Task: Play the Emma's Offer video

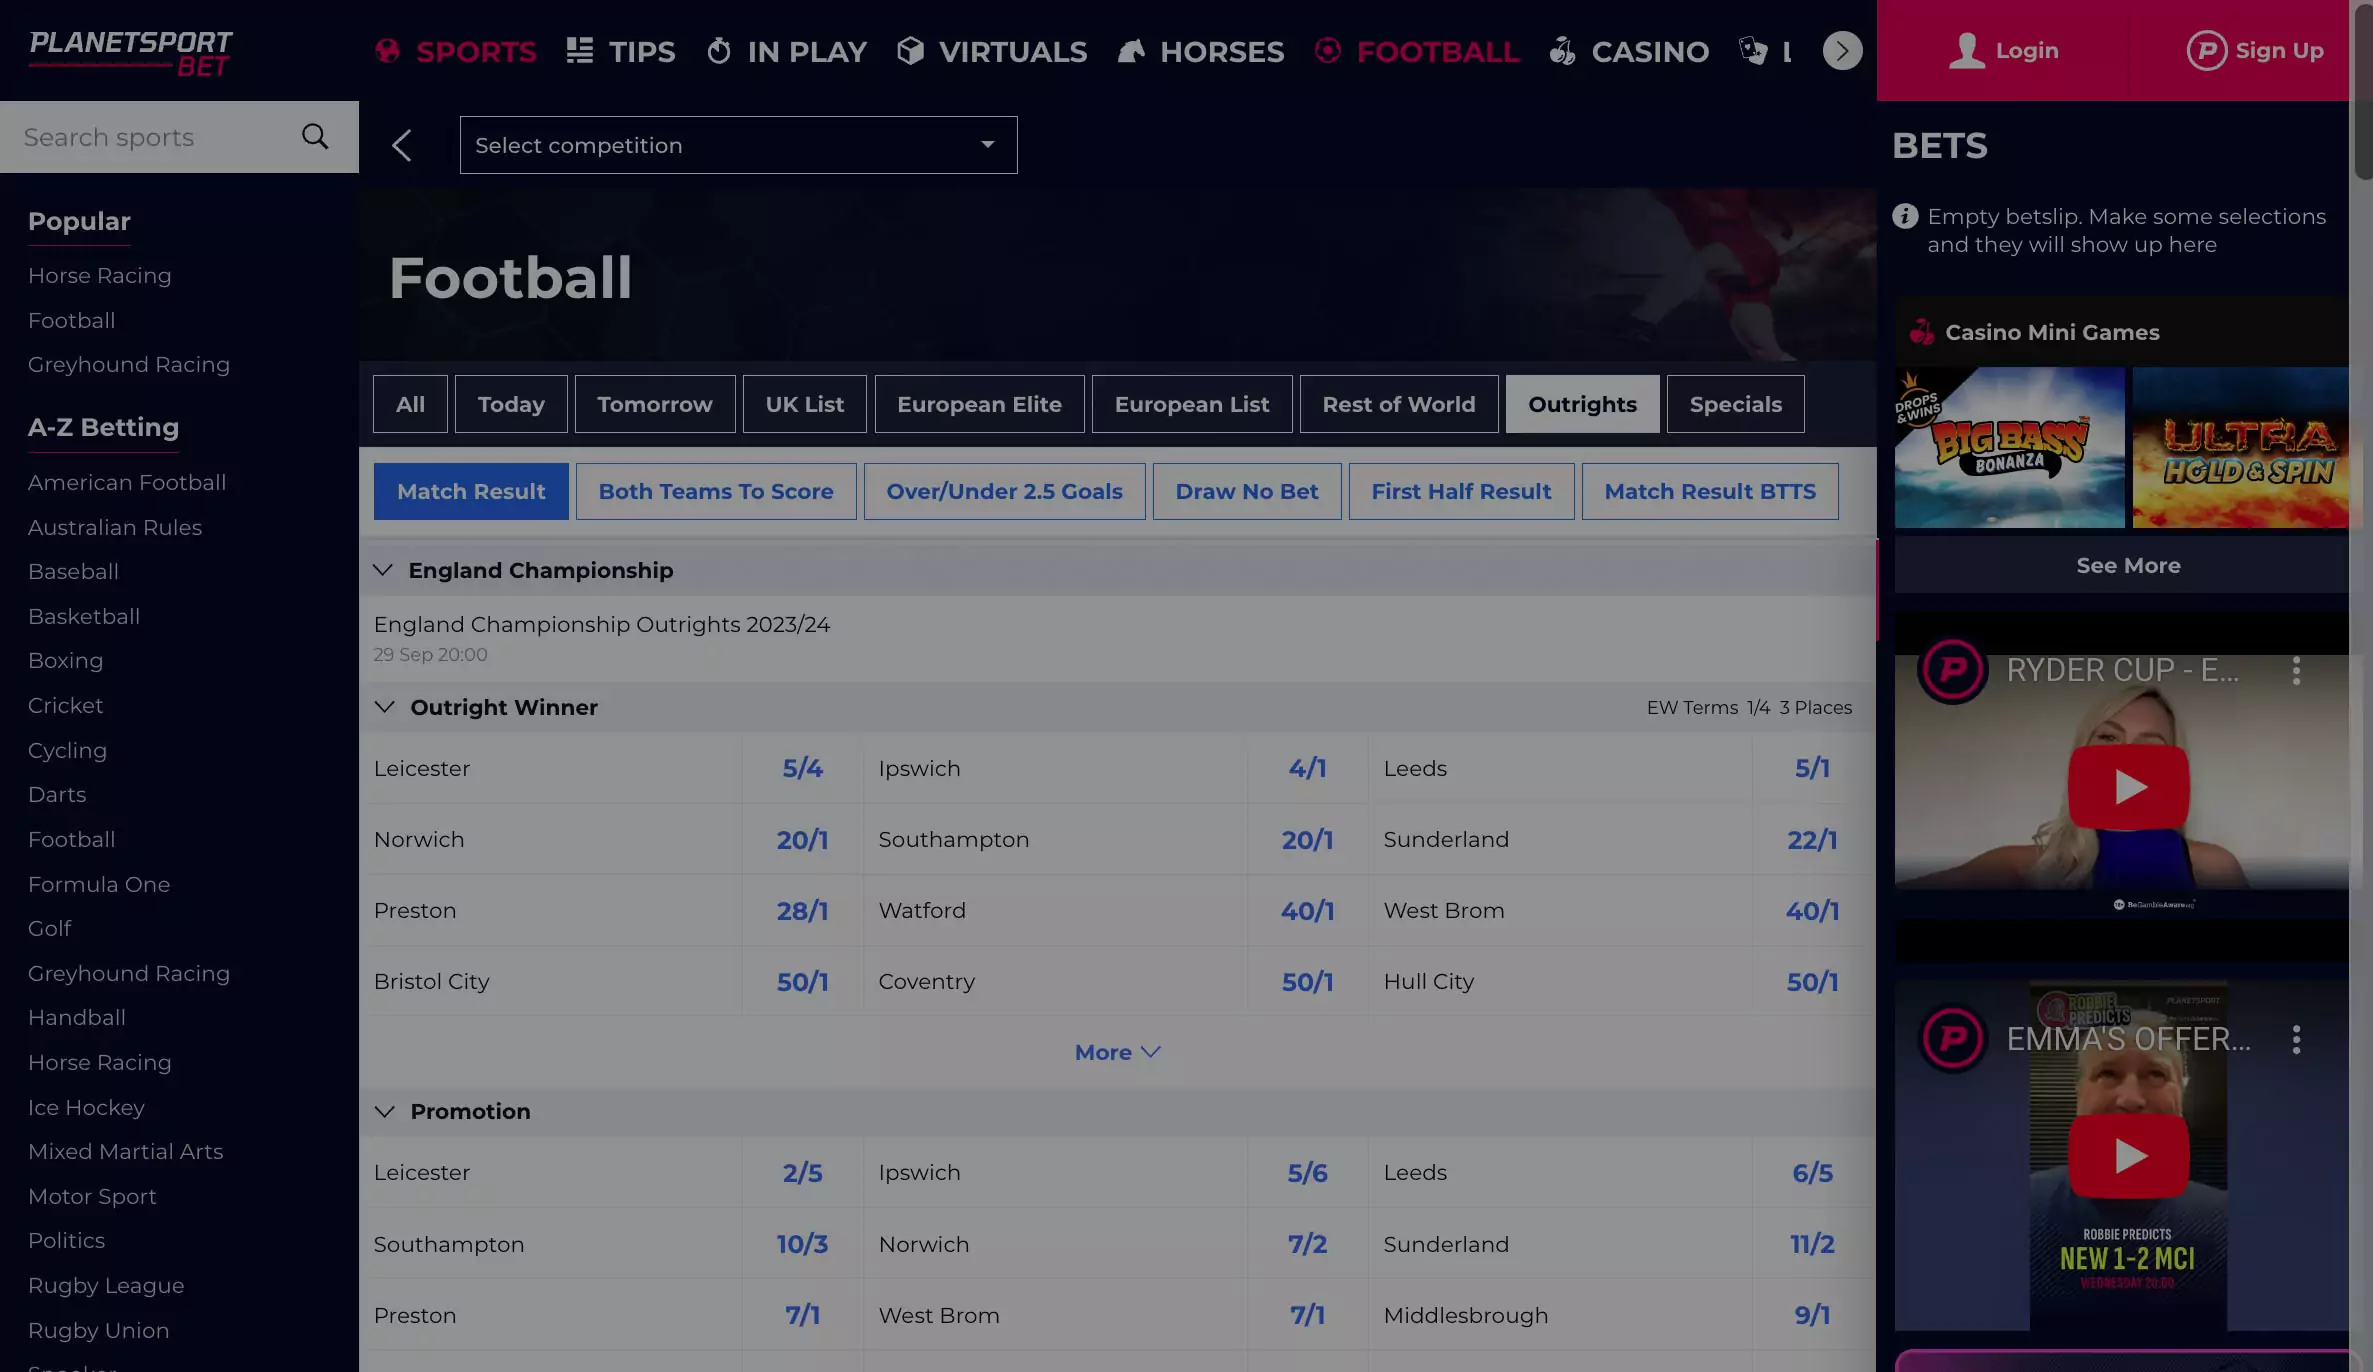Action: [x=2128, y=1156]
